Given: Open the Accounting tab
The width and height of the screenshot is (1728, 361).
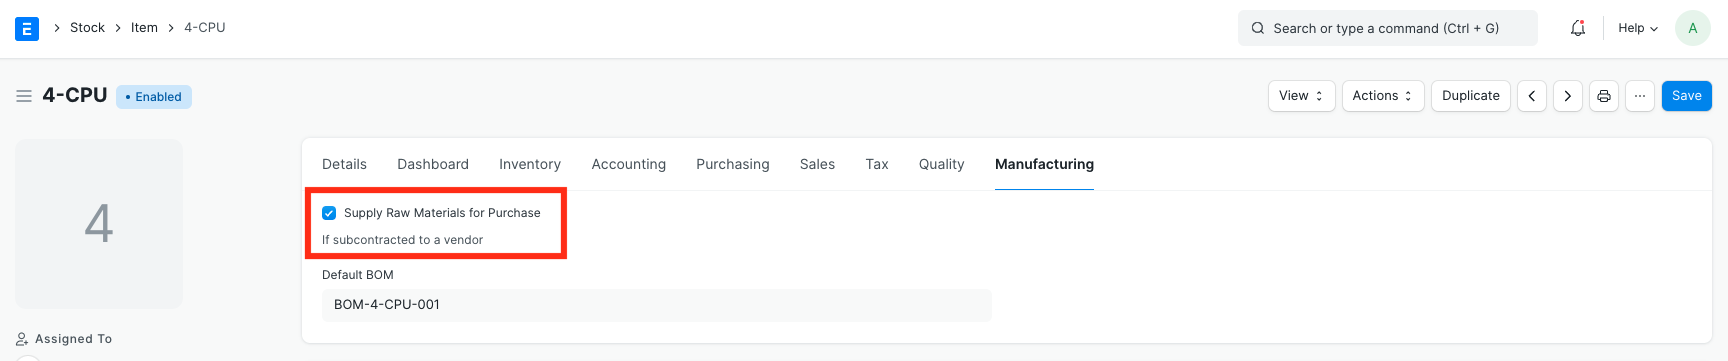Looking at the screenshot, I should pyautogui.click(x=629, y=164).
